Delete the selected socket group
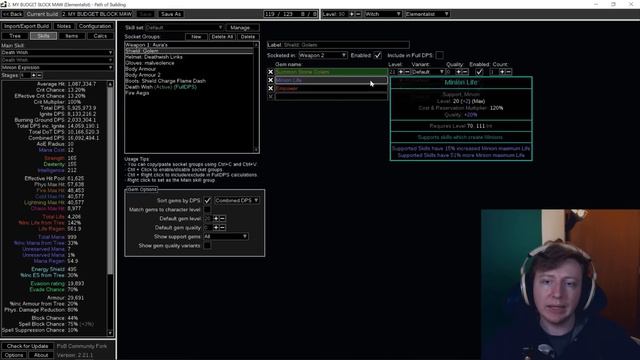This screenshot has width=640, height=360. coord(248,37)
